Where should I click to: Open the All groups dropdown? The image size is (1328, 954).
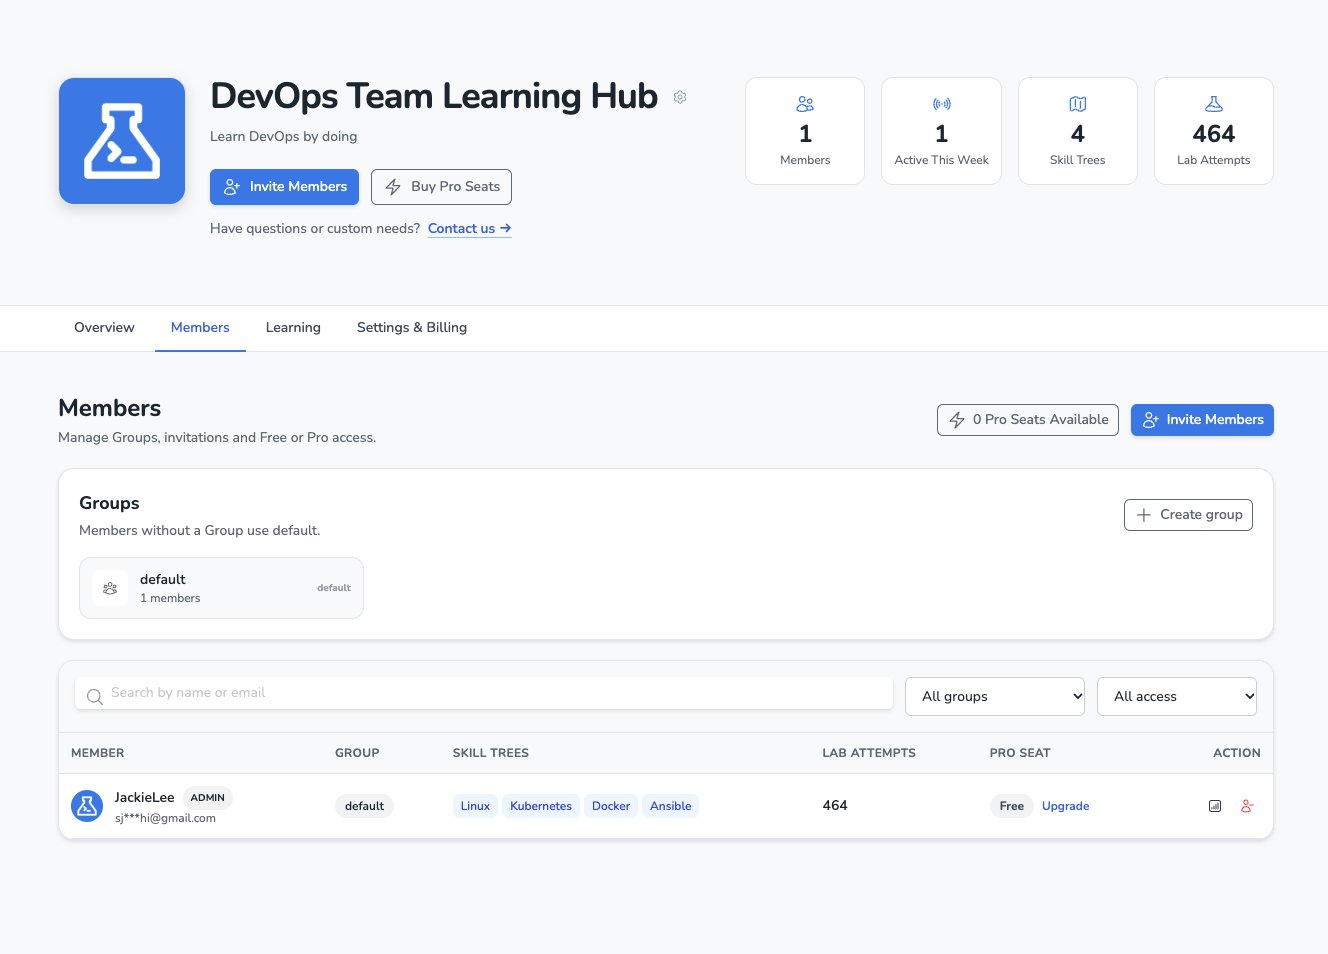(995, 697)
